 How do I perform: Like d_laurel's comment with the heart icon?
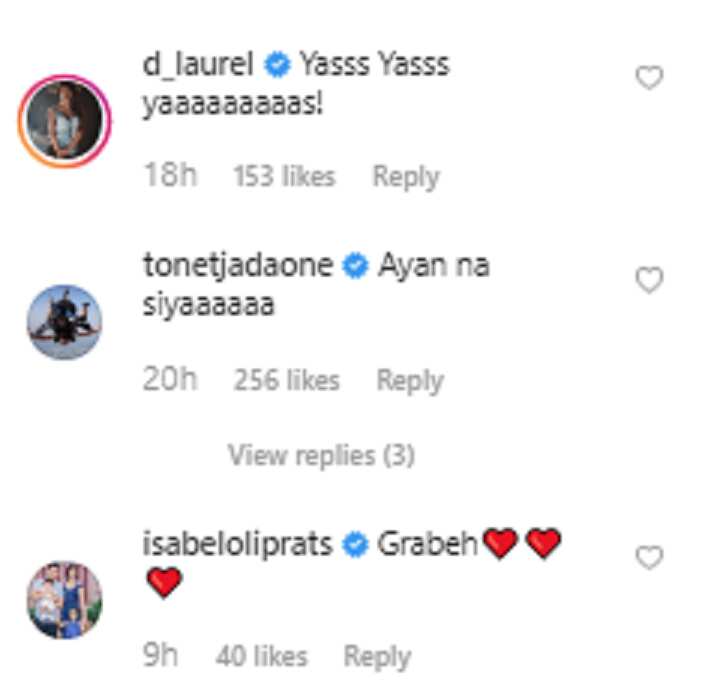649,77
